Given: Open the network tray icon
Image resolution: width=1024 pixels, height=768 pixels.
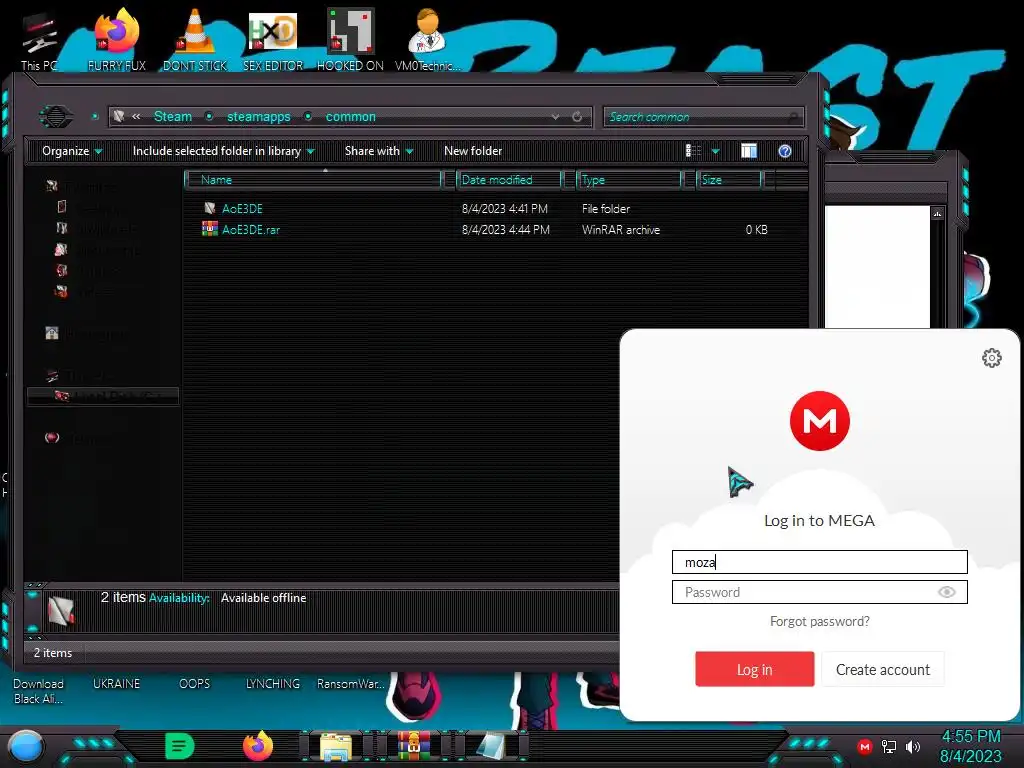Looking at the screenshot, I should click(x=889, y=746).
